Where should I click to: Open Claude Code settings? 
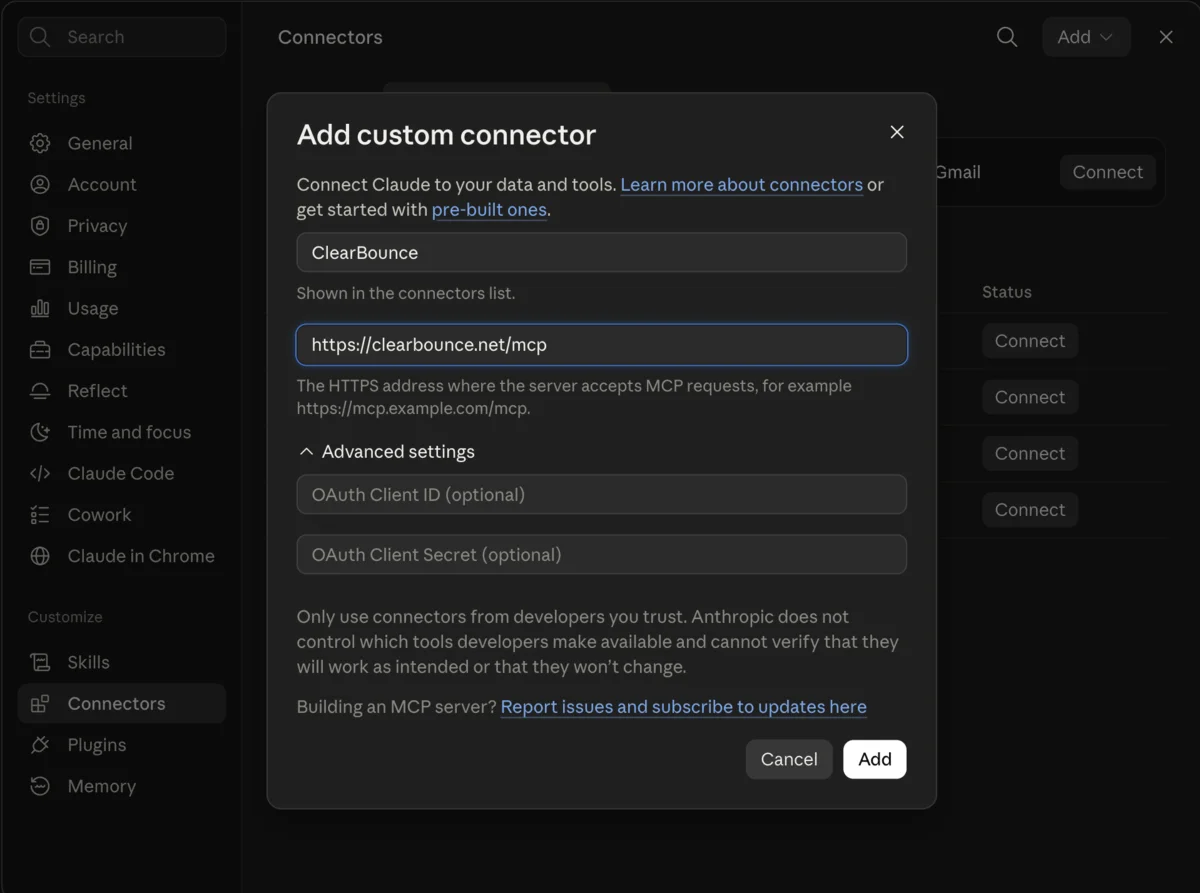[x=122, y=473]
